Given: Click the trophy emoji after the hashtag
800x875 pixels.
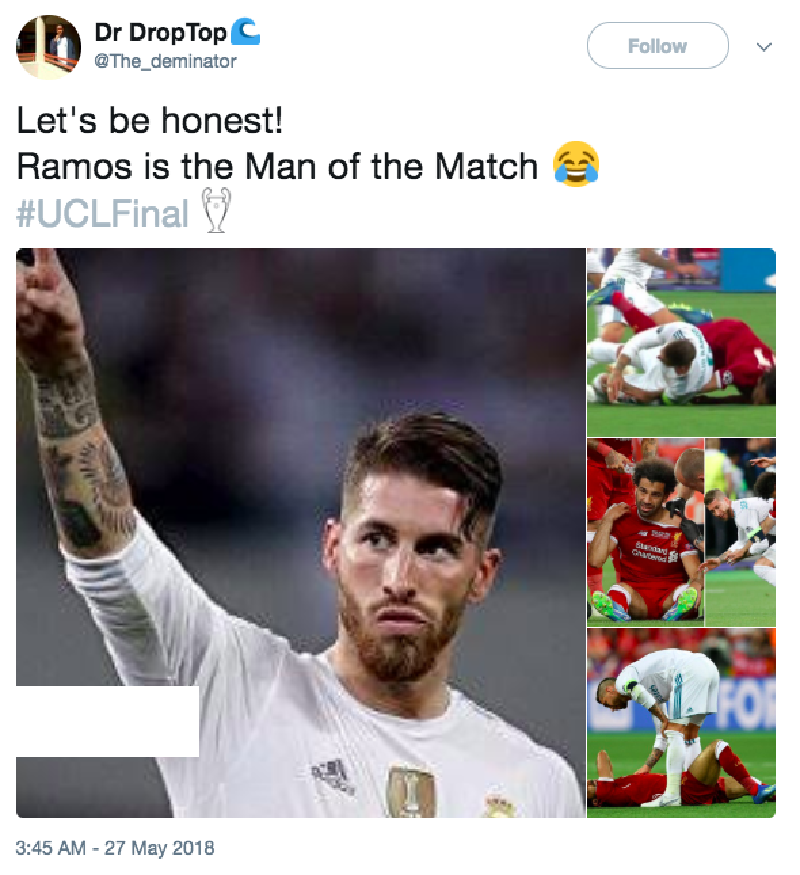Looking at the screenshot, I should [x=216, y=210].
